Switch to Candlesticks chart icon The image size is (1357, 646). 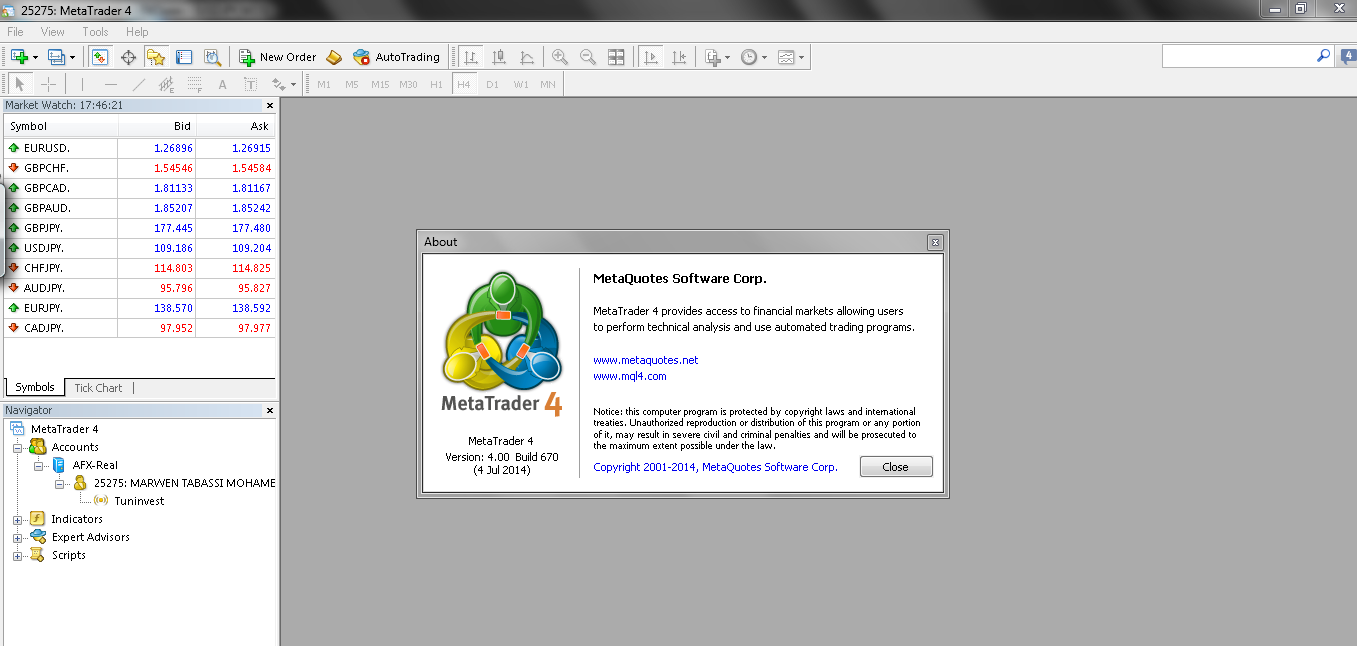(x=499, y=57)
